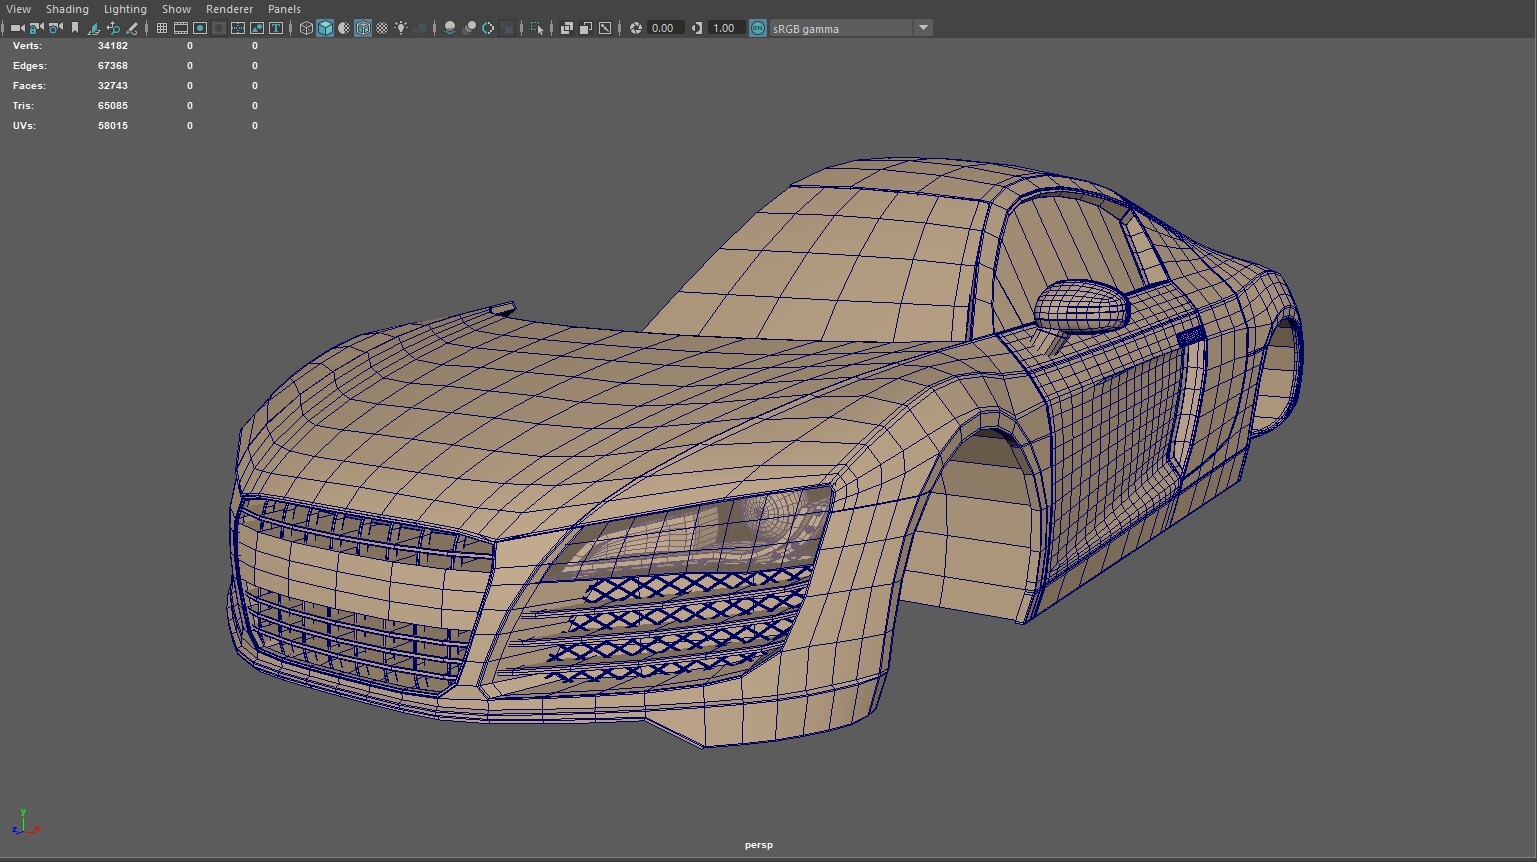This screenshot has height=862, width=1537.
Task: Toggle the grid display icon
Action: tap(161, 28)
